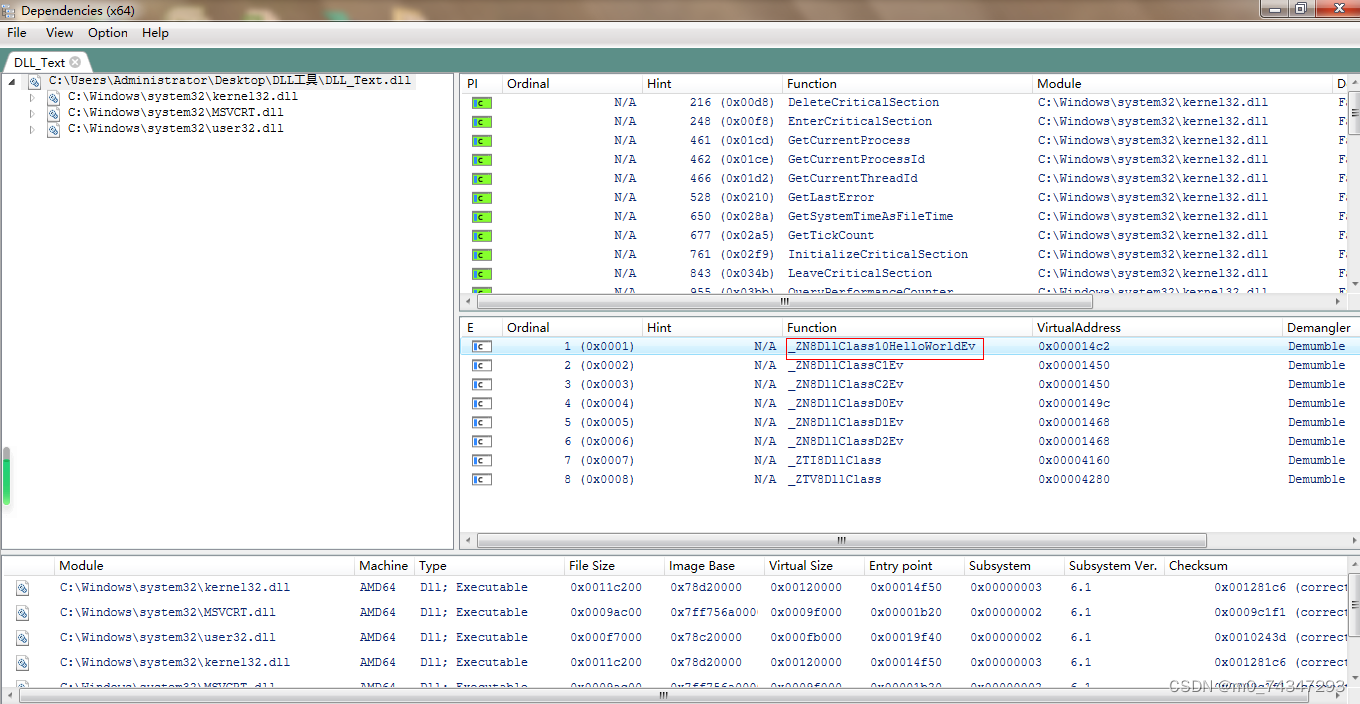Click the import icon for GetTickCount
The width and height of the screenshot is (1360, 704).
coord(482,236)
